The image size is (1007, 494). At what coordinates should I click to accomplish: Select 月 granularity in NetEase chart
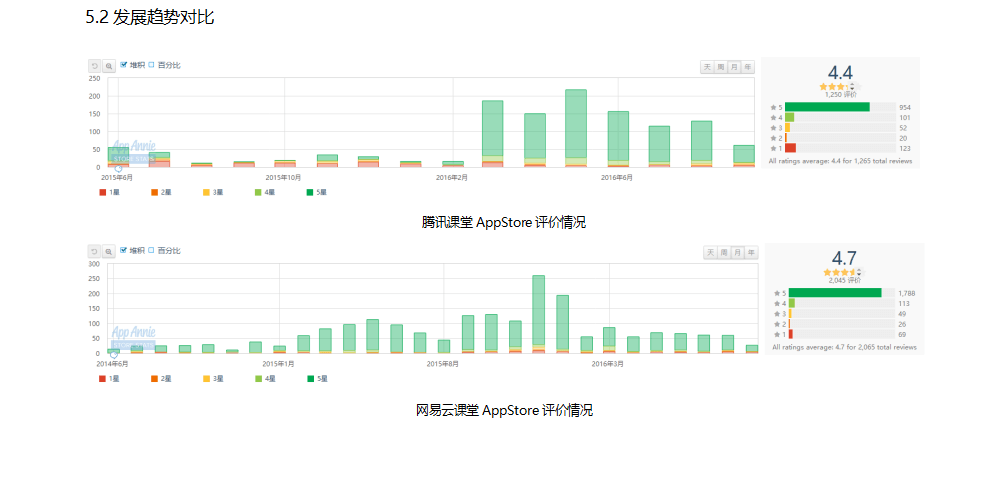737,252
